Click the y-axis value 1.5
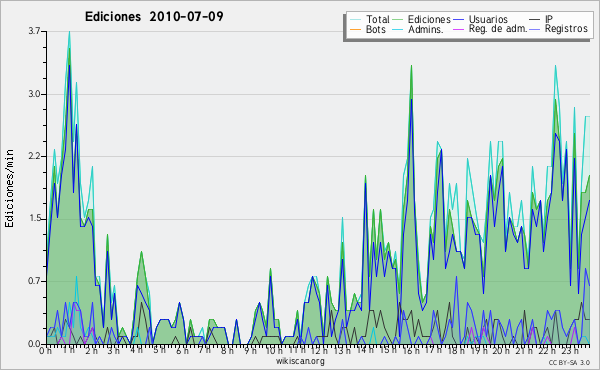The image size is (600, 370). [x=34, y=219]
